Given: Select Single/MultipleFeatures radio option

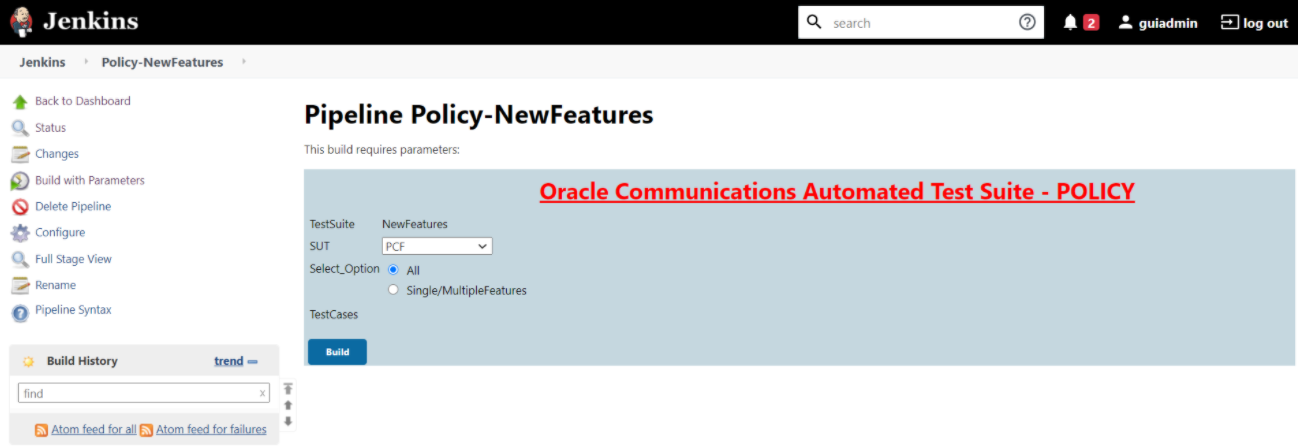Looking at the screenshot, I should [x=393, y=290].
